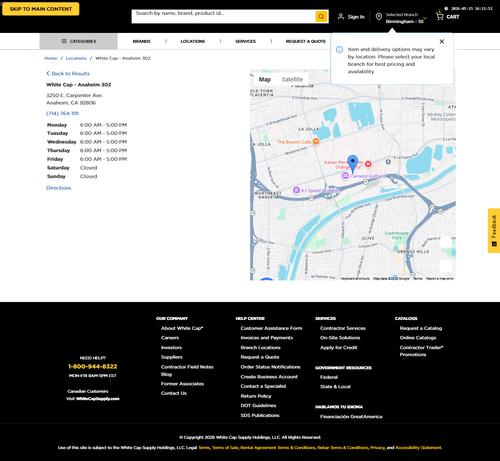This screenshot has width=500, height=461.
Task: Click the yellow search magnifier button
Action: click(321, 16)
